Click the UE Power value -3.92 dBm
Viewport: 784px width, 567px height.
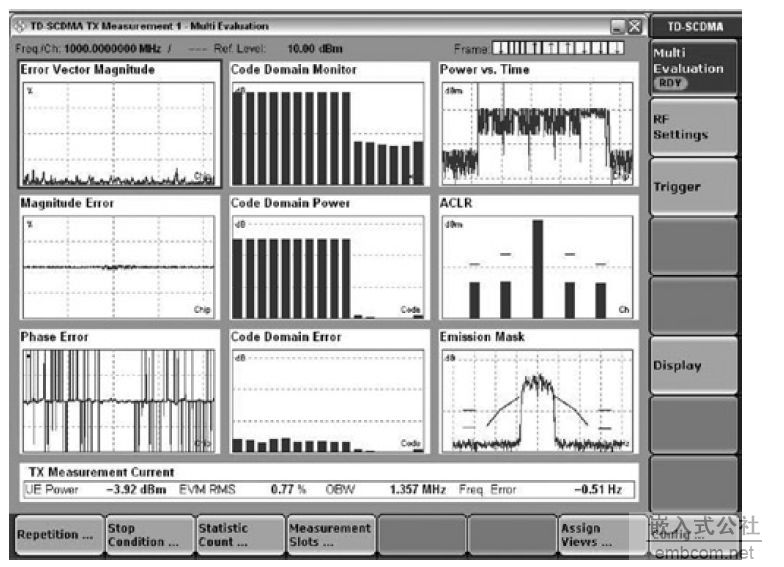[x=136, y=489]
